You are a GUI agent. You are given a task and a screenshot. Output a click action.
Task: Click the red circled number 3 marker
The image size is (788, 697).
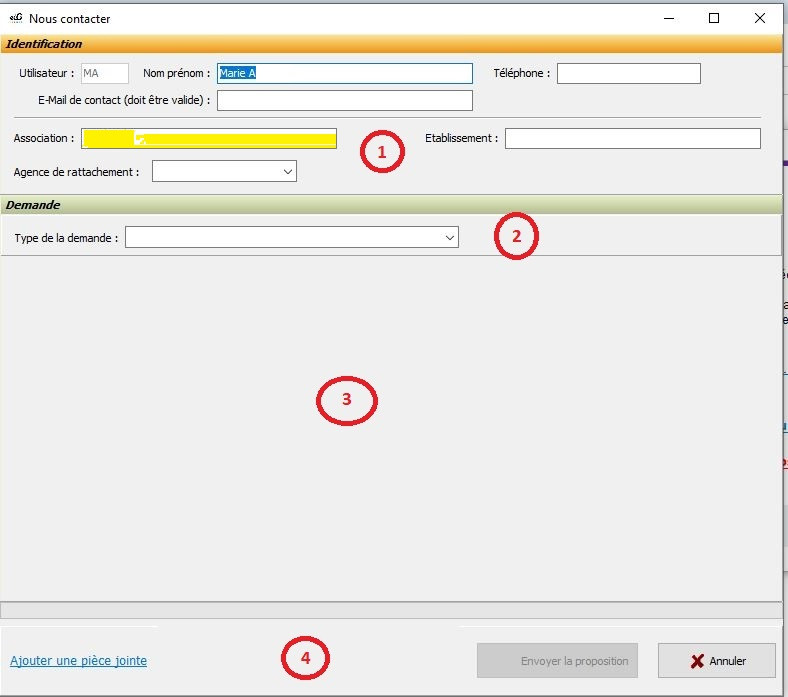coord(346,399)
